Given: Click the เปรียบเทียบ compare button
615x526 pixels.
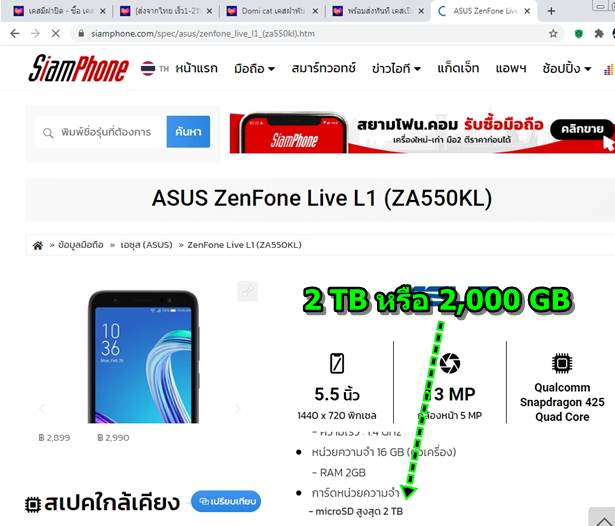Looking at the screenshot, I should pyautogui.click(x=226, y=501).
